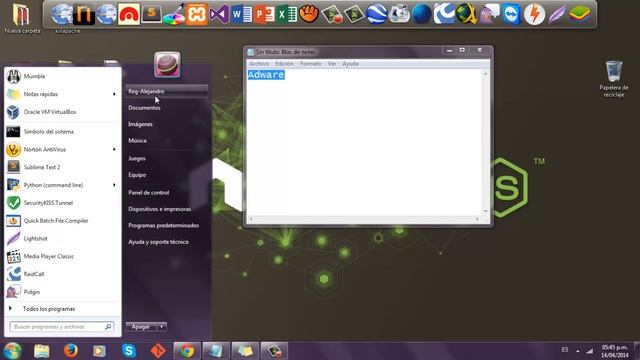Open the Pidgin icon in the top dock
Screen dimensions: 640x360
[x=489, y=14]
